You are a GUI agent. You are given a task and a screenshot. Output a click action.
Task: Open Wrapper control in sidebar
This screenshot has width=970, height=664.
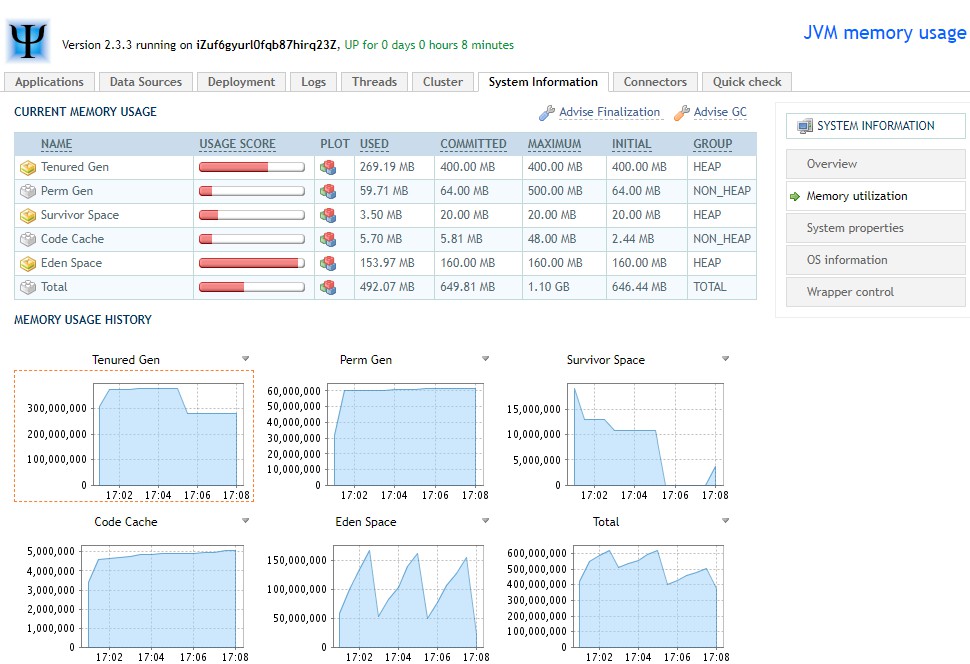click(850, 292)
